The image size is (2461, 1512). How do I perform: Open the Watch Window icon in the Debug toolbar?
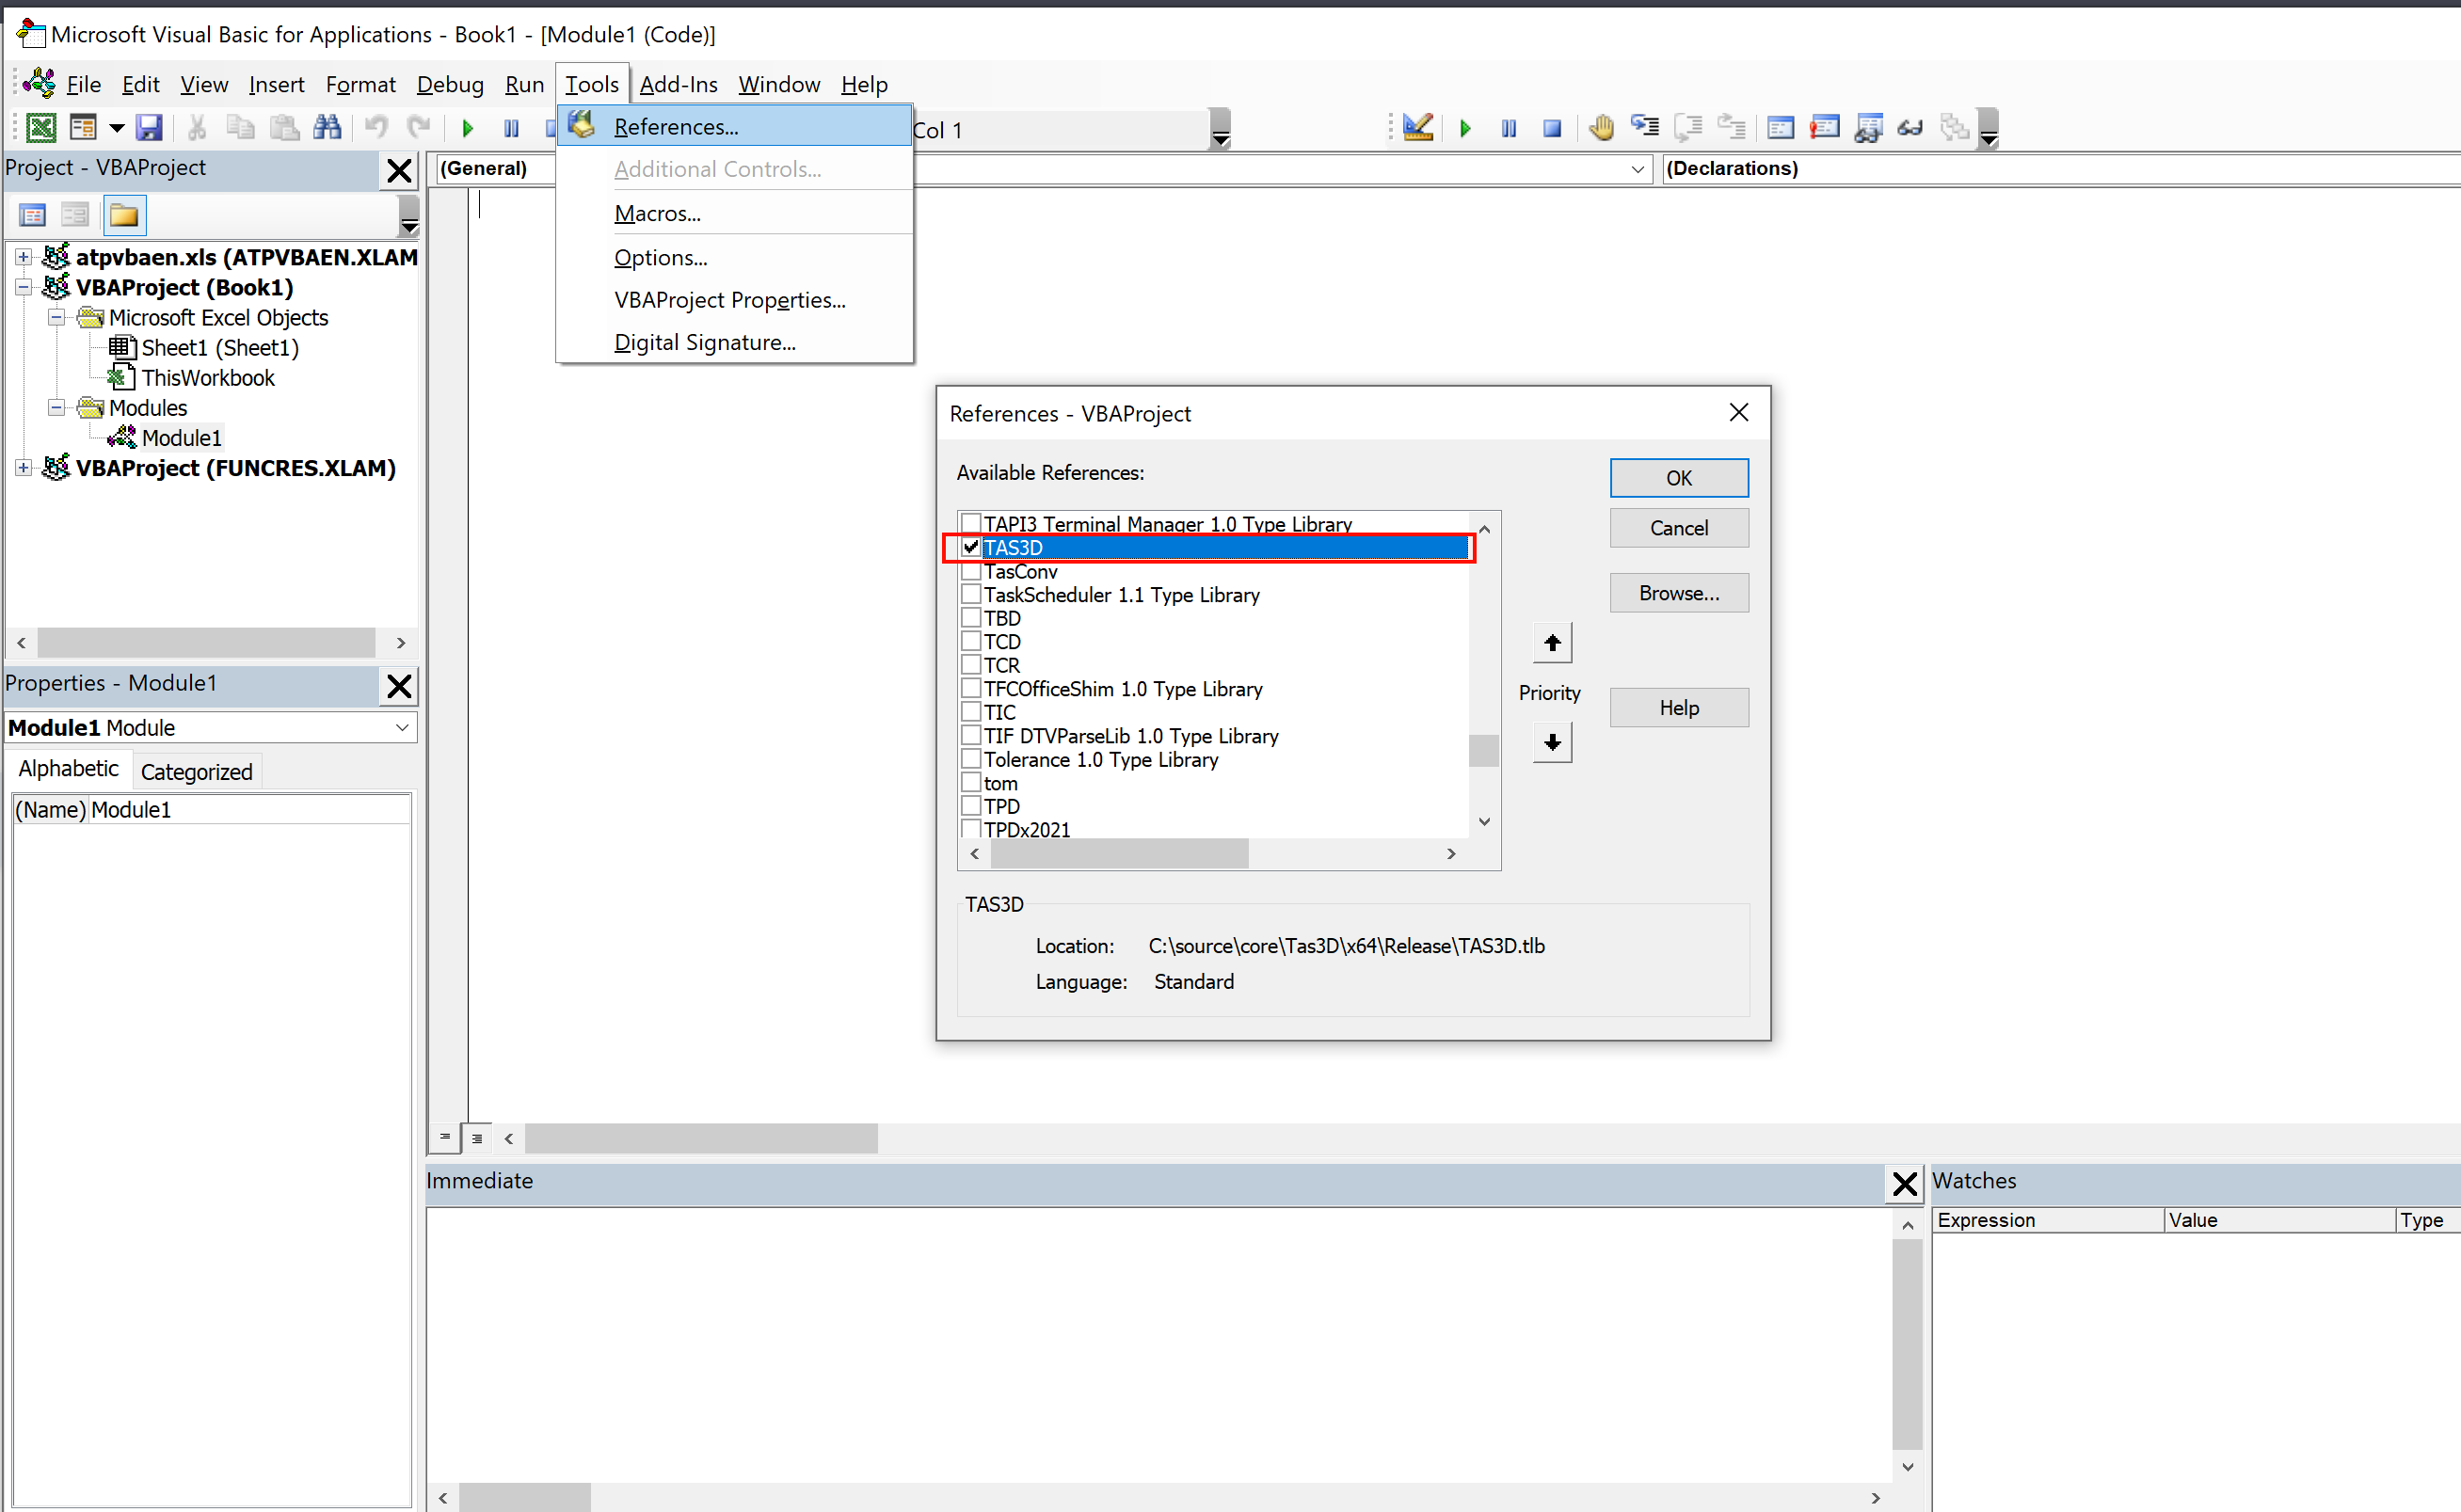point(1867,128)
